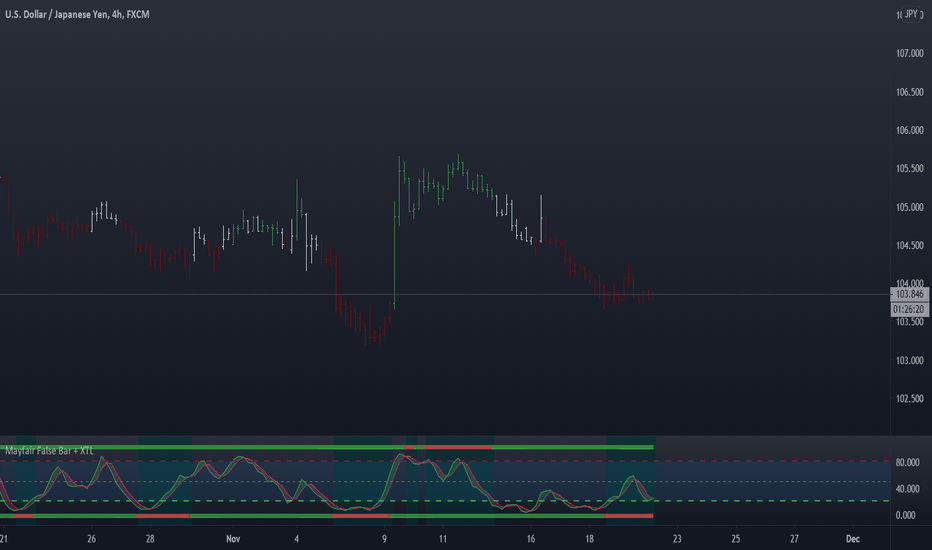Screen dimensions: 932x550
Task: Select date 28 on the time axis
Action: pos(150,539)
